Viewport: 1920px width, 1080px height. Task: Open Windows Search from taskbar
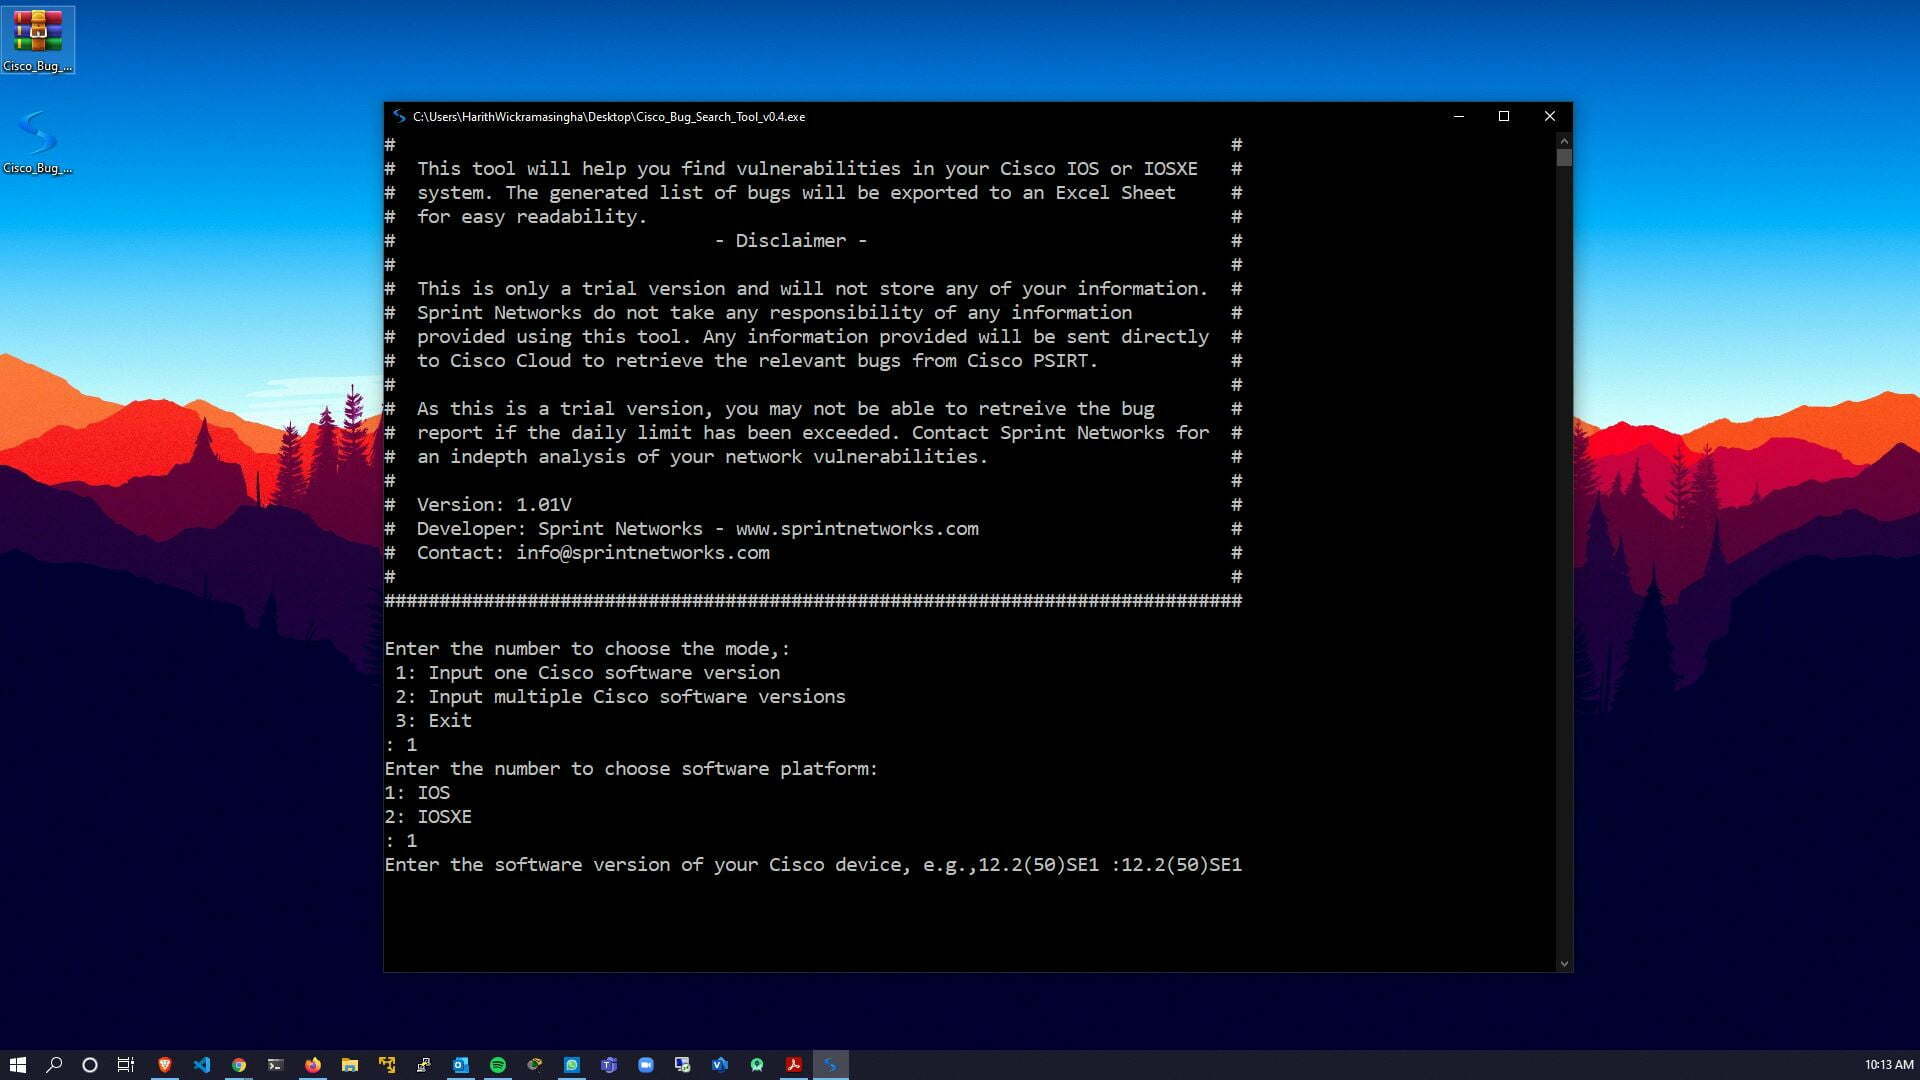[54, 1065]
